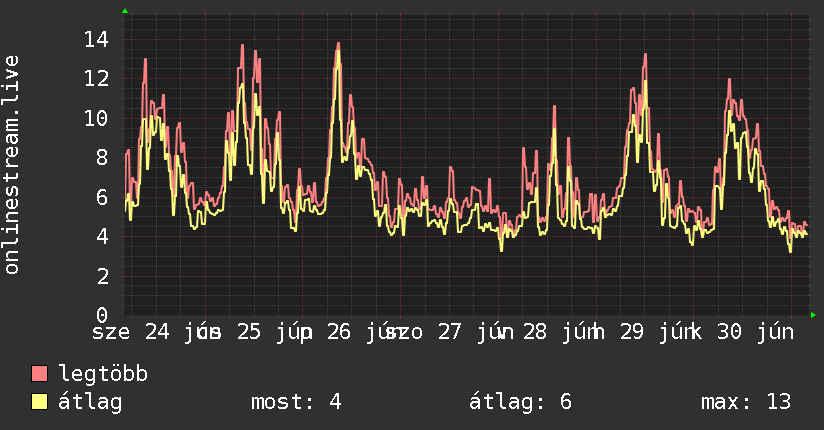
Task: Click the pink legtöbb legend swatch
Action: tap(39, 374)
